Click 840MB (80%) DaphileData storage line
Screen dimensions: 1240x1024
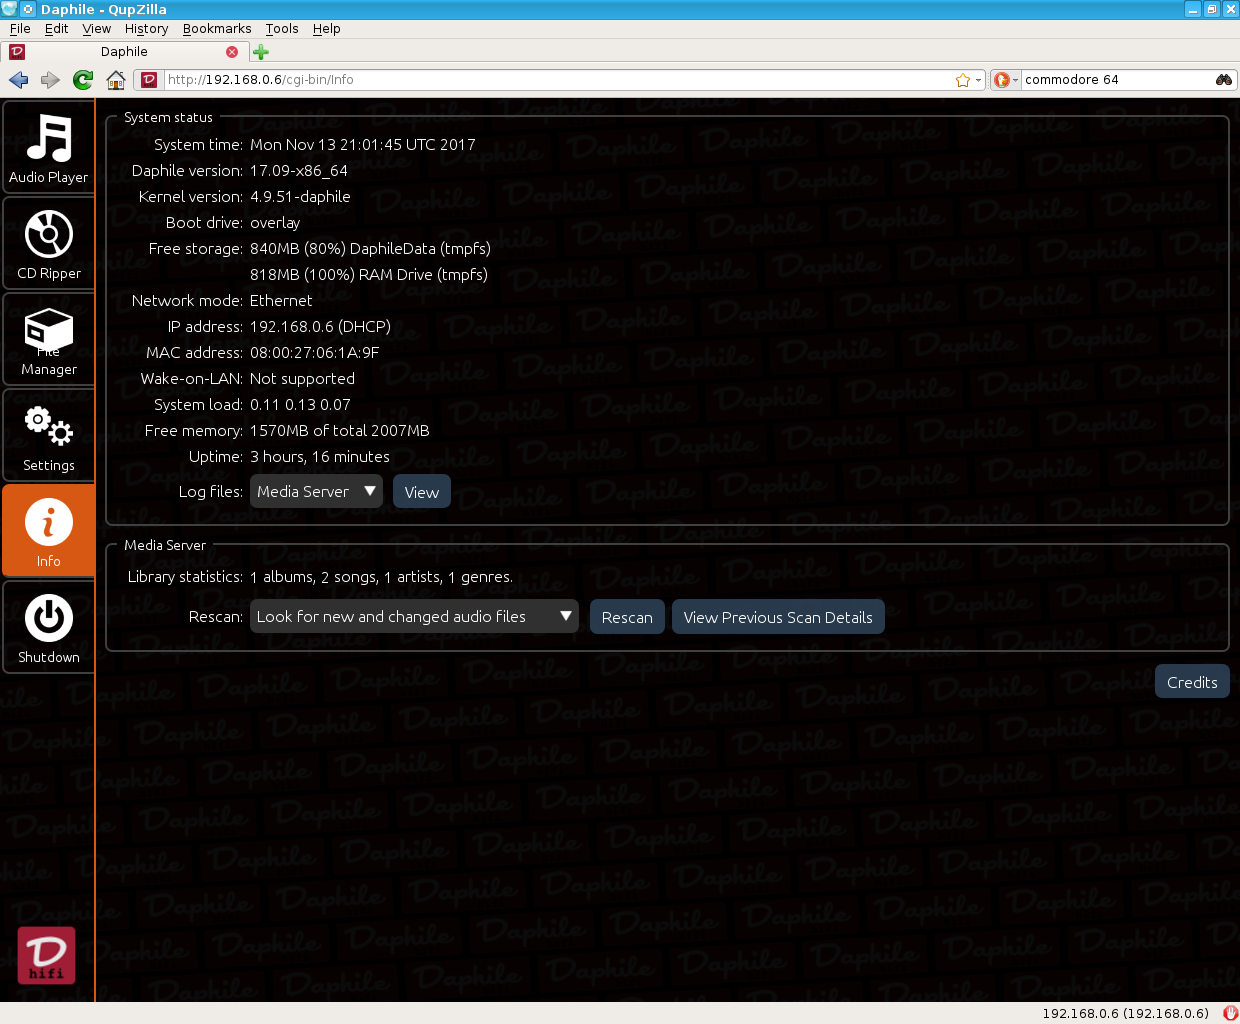[x=370, y=248]
